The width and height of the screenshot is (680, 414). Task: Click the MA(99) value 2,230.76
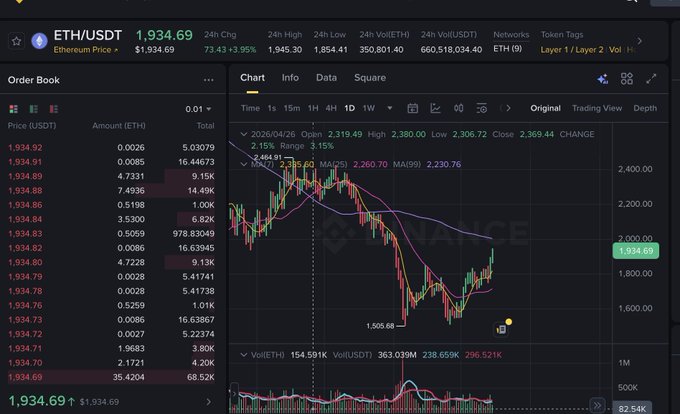(x=444, y=164)
